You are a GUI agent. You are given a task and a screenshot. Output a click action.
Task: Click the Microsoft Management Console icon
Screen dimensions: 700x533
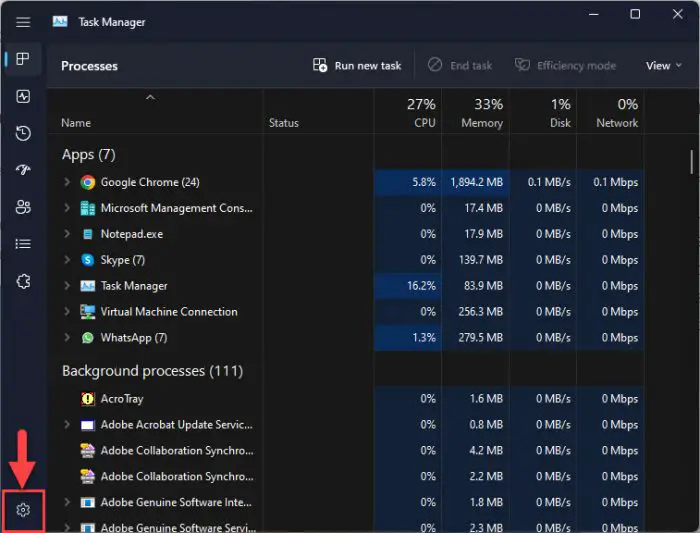[88, 208]
